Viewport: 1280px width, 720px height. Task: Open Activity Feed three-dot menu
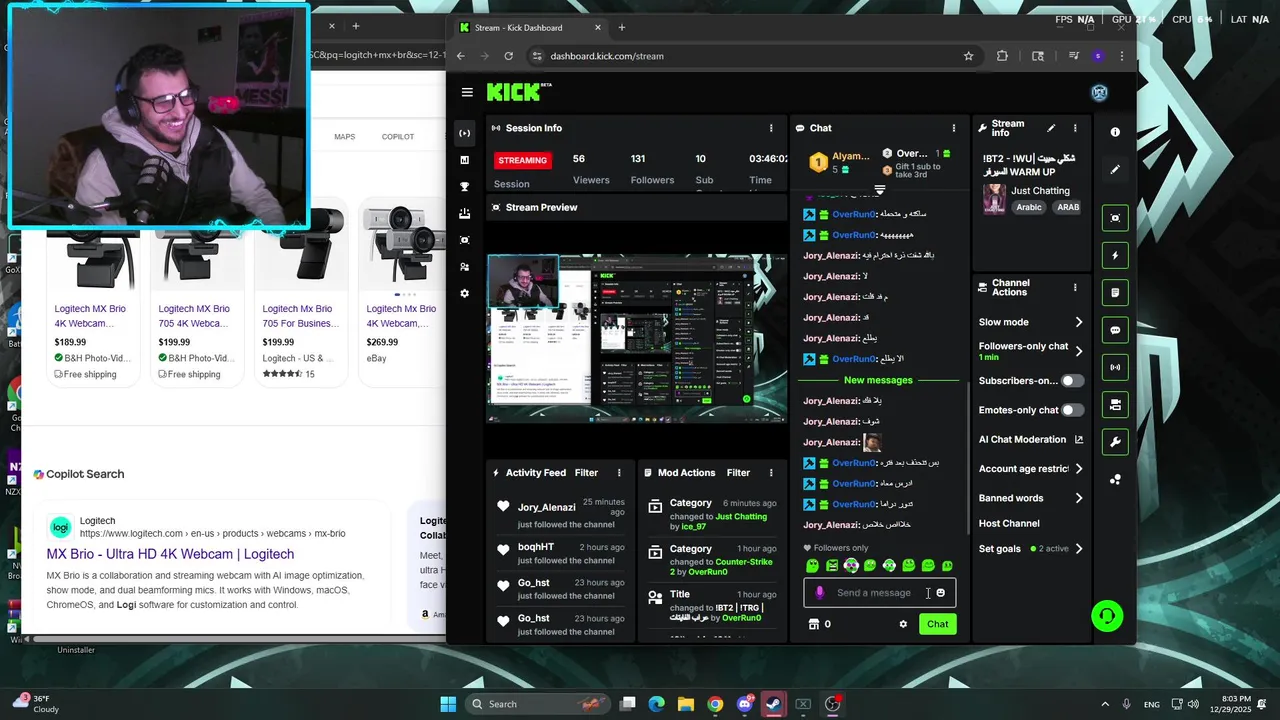(619, 473)
